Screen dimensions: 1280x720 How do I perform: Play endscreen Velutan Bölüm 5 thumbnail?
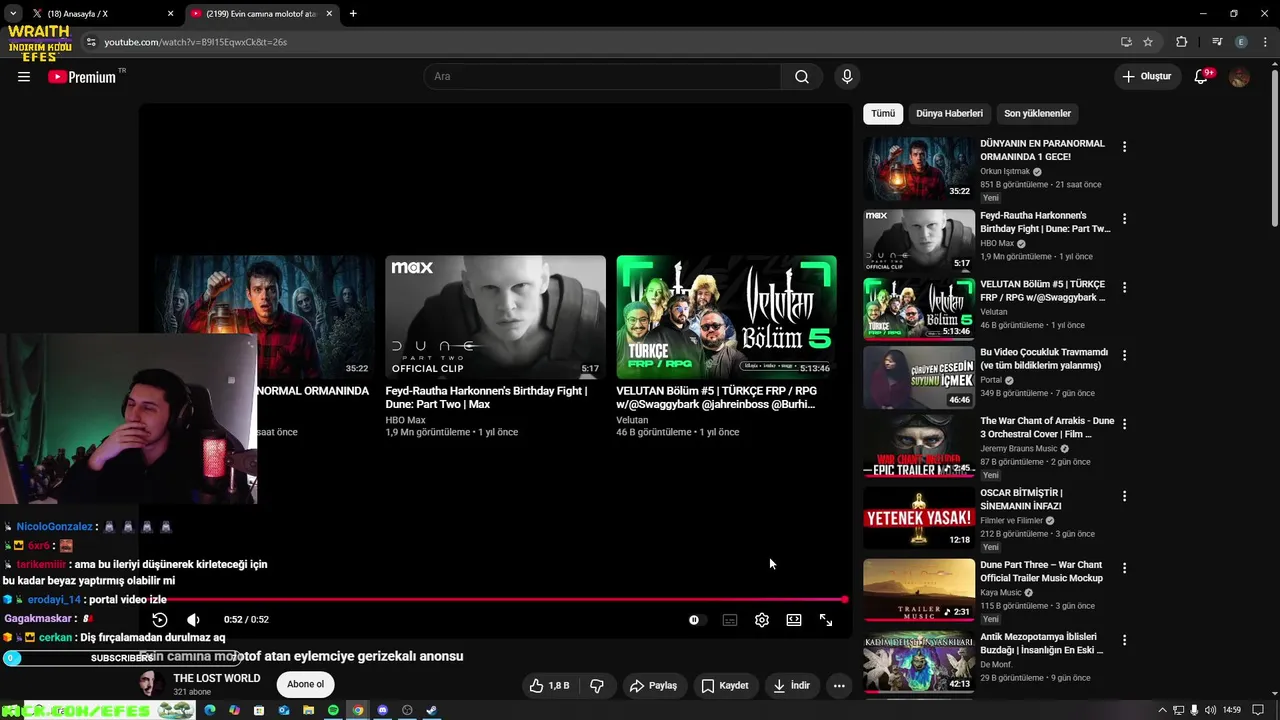(x=726, y=317)
